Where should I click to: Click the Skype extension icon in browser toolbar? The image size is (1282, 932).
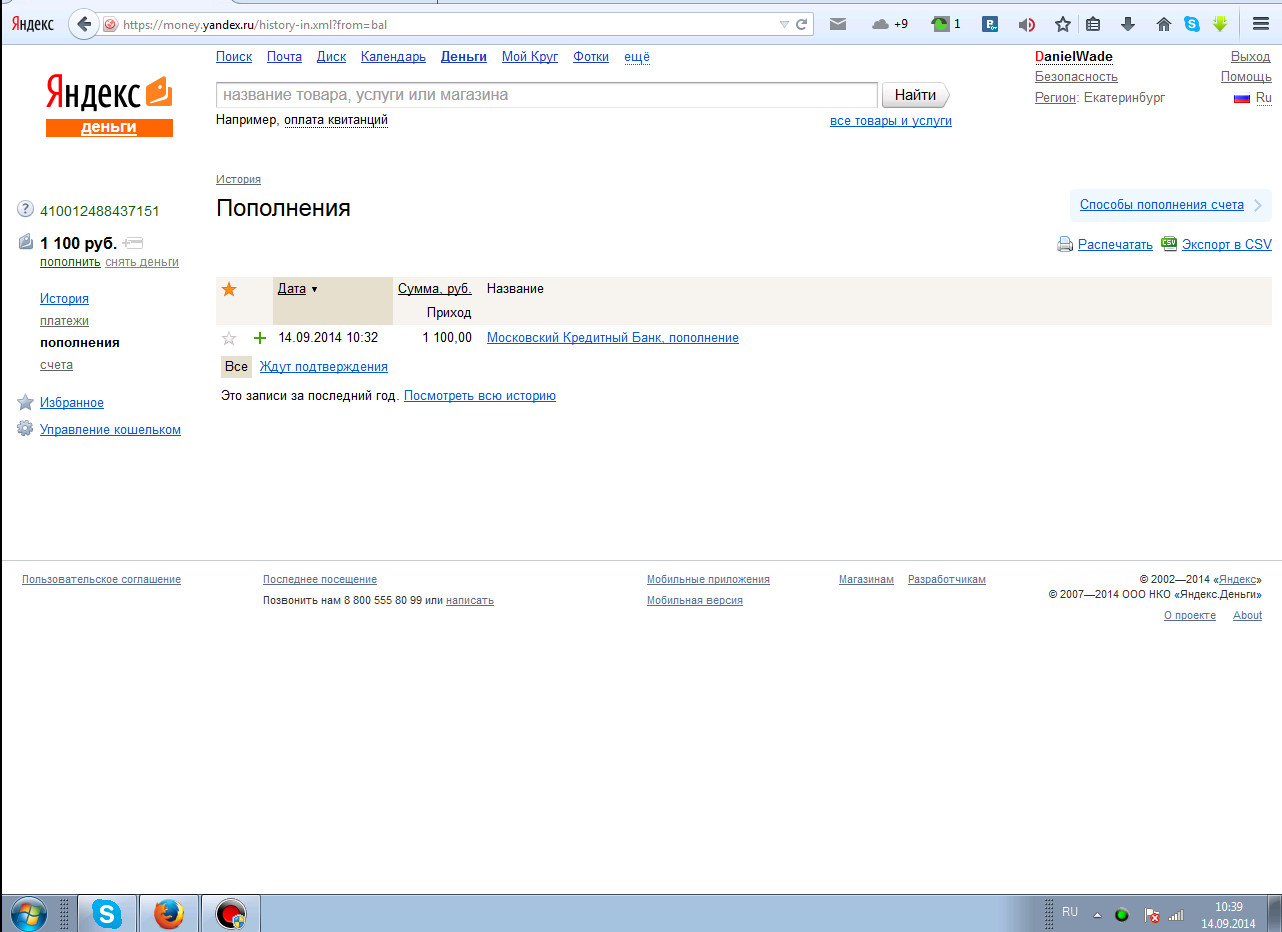[1191, 24]
